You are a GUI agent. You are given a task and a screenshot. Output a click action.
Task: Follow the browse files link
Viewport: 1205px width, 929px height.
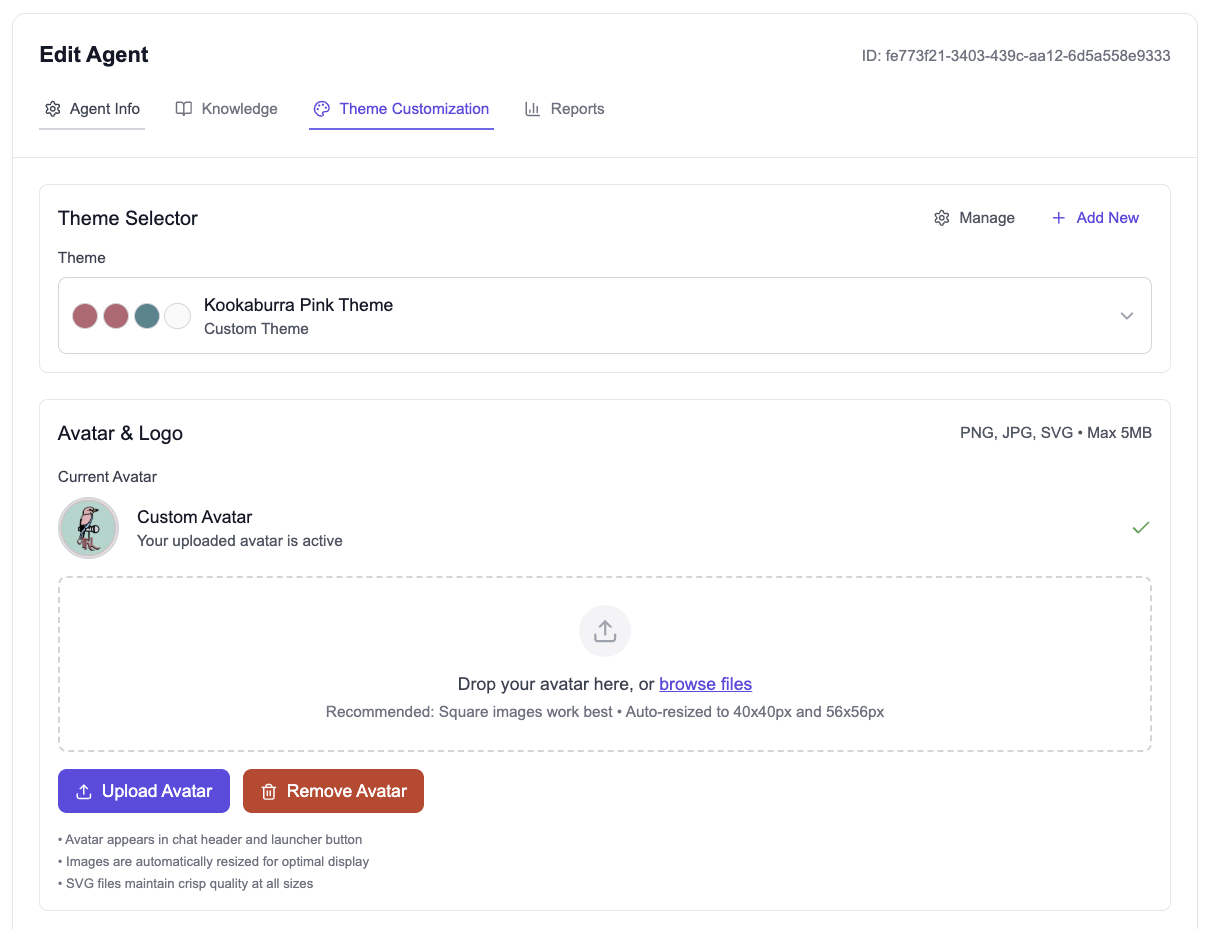coord(705,684)
